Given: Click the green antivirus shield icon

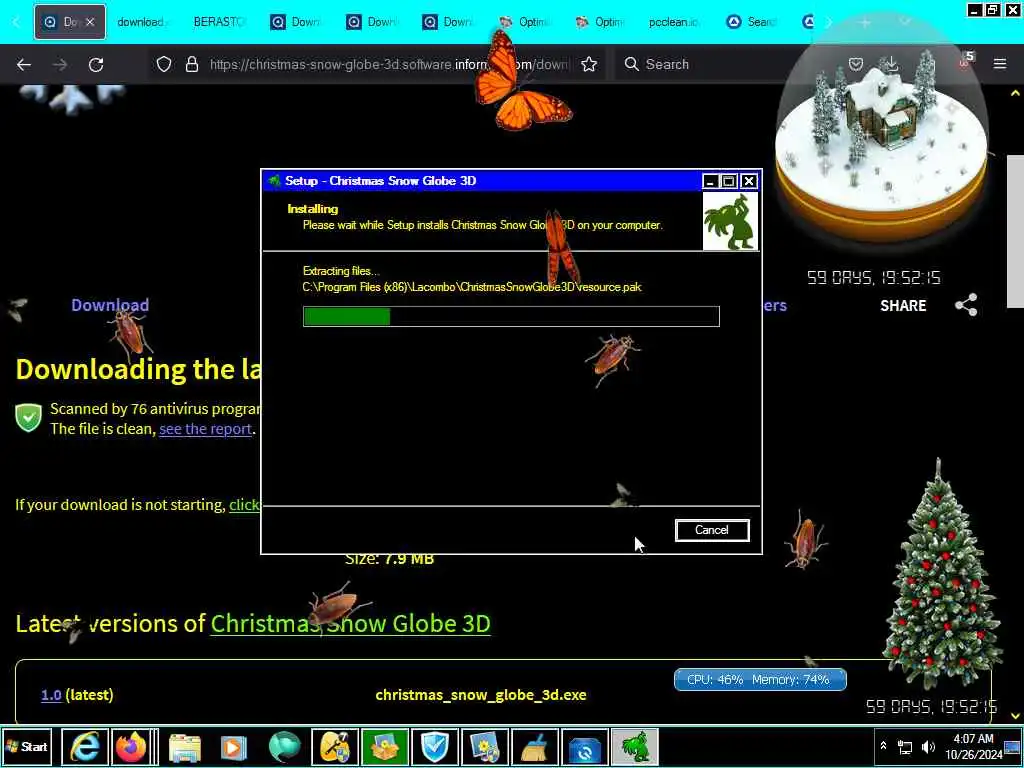Looking at the screenshot, I should click(29, 418).
